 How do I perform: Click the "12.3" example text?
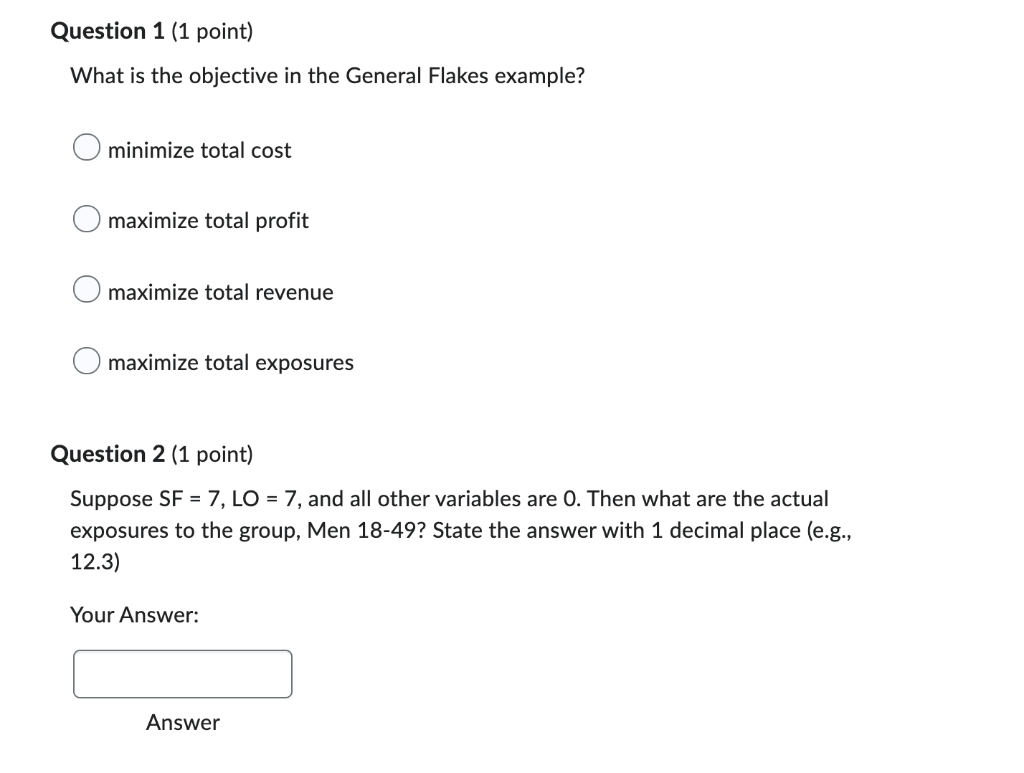(91, 562)
